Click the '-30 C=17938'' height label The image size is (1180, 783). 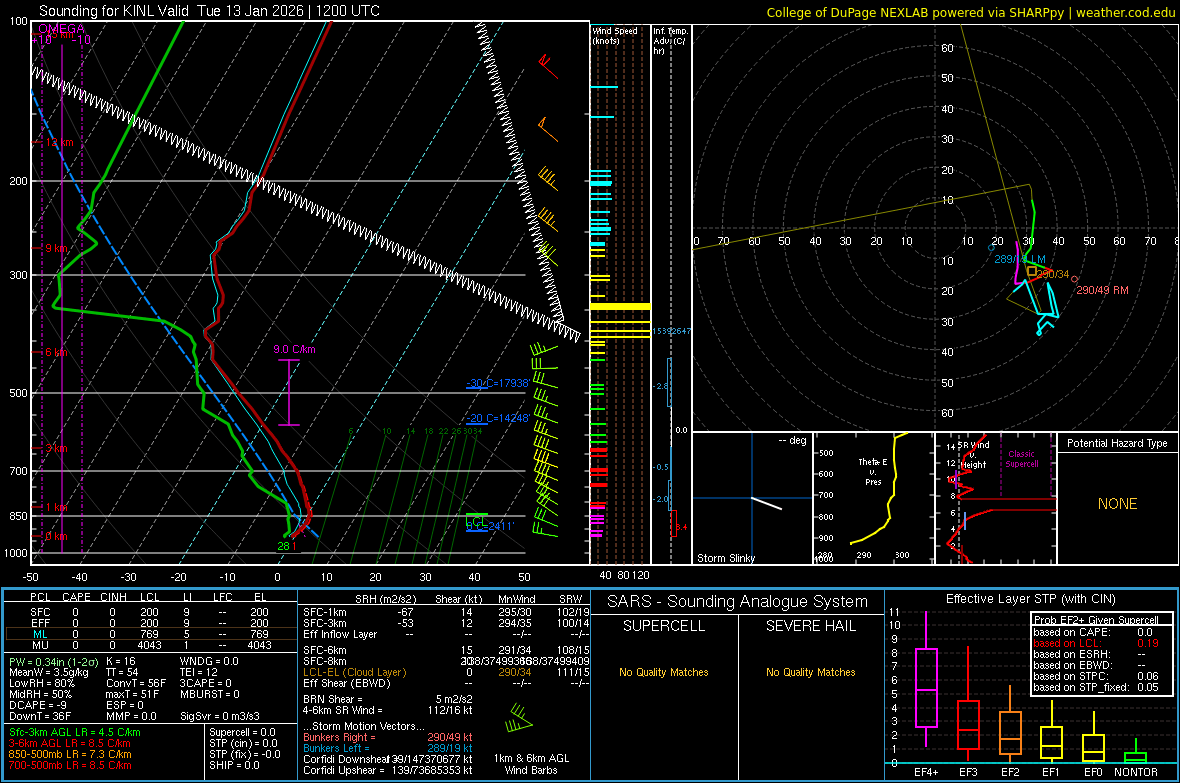[498, 383]
